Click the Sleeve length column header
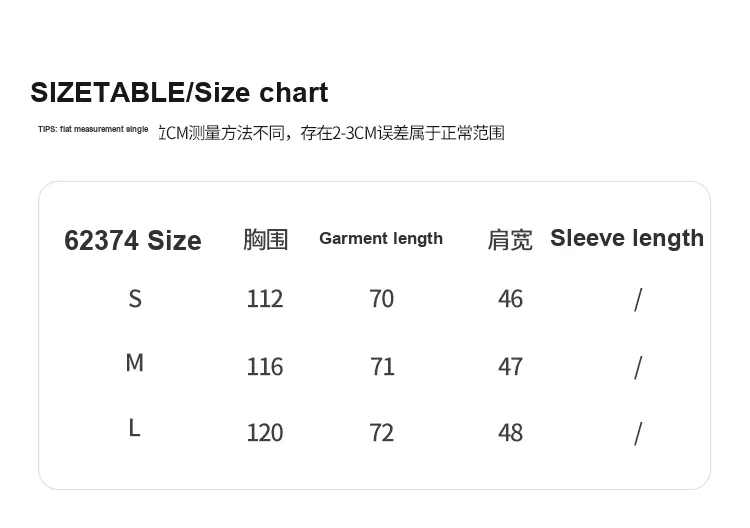Screen dimensions: 750x528 [x=627, y=238]
